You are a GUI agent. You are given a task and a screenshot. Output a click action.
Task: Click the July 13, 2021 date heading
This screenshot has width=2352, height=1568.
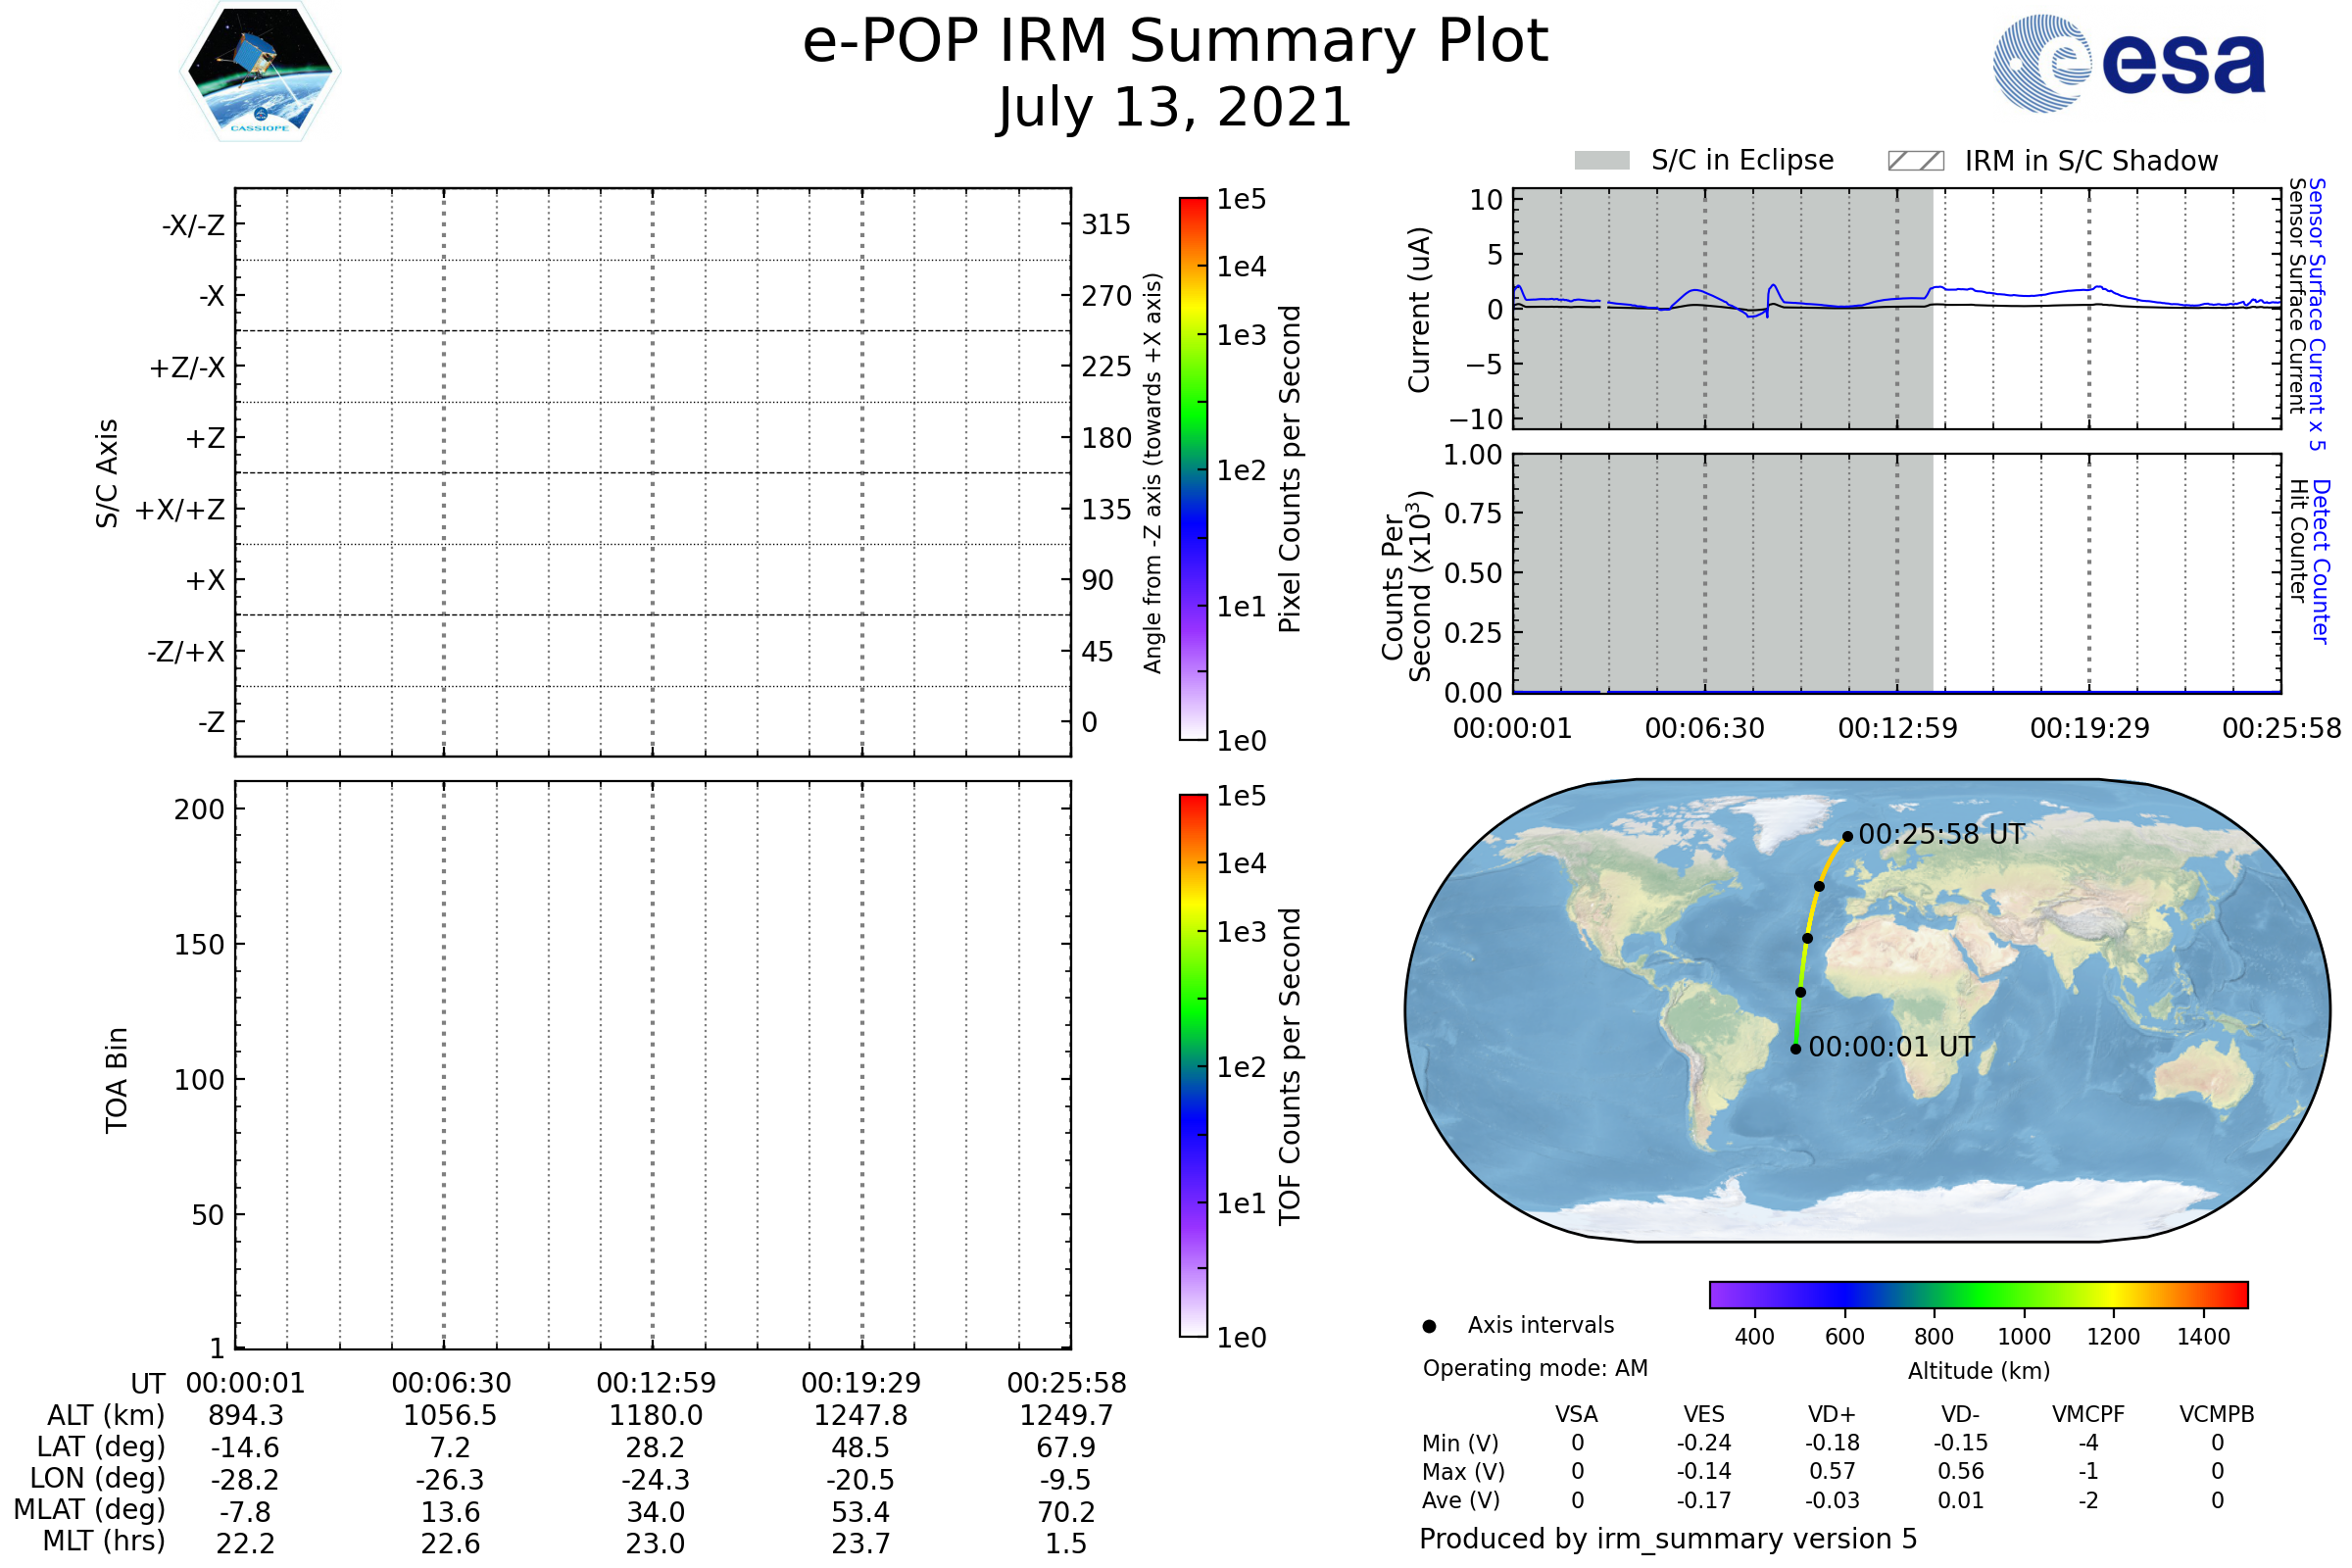(x=1175, y=108)
